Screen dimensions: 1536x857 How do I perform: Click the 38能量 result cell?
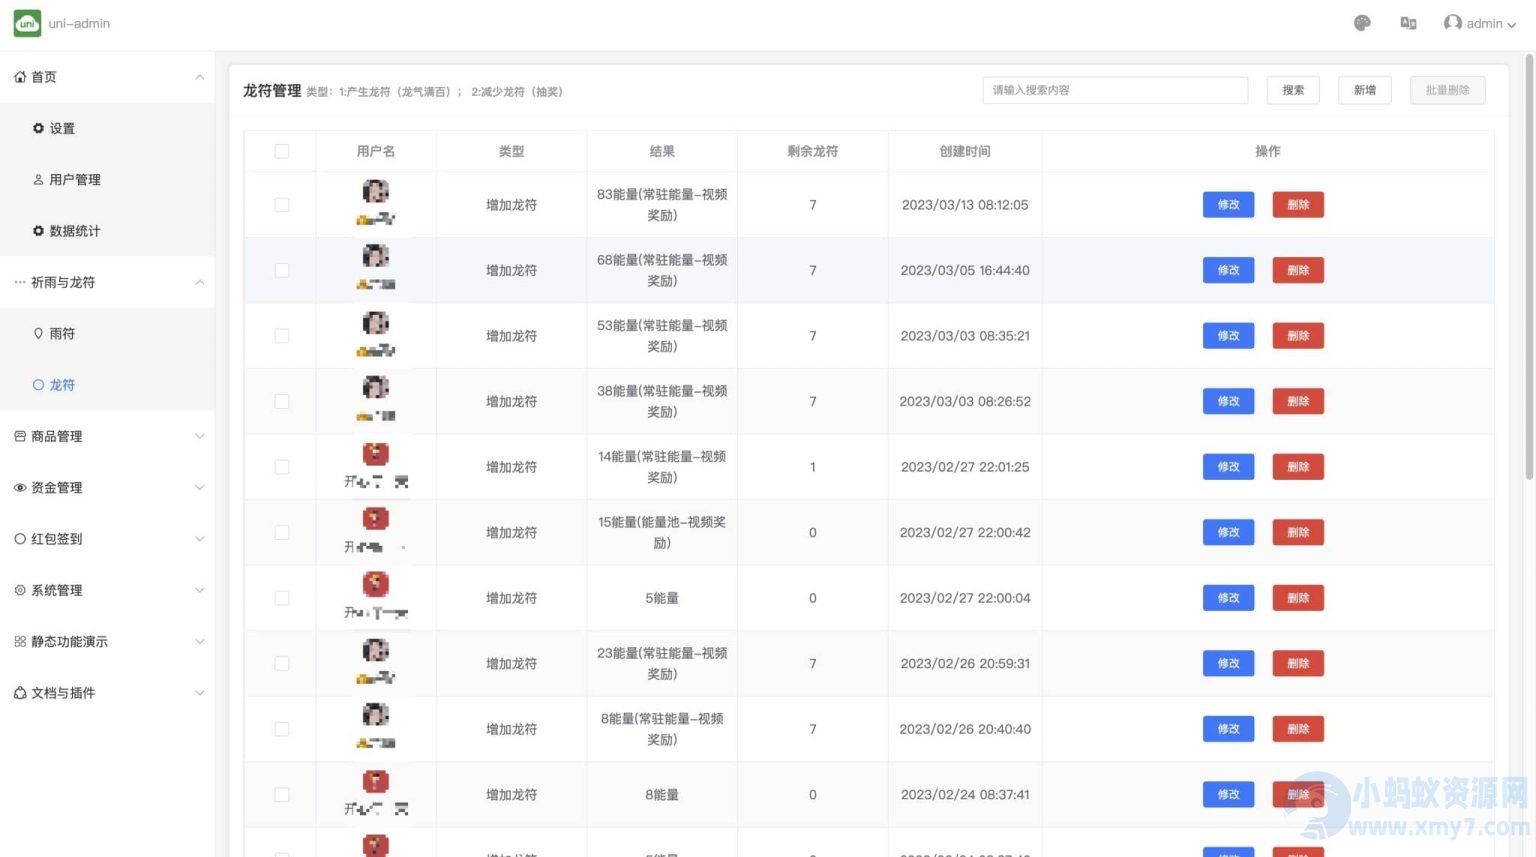(662, 401)
